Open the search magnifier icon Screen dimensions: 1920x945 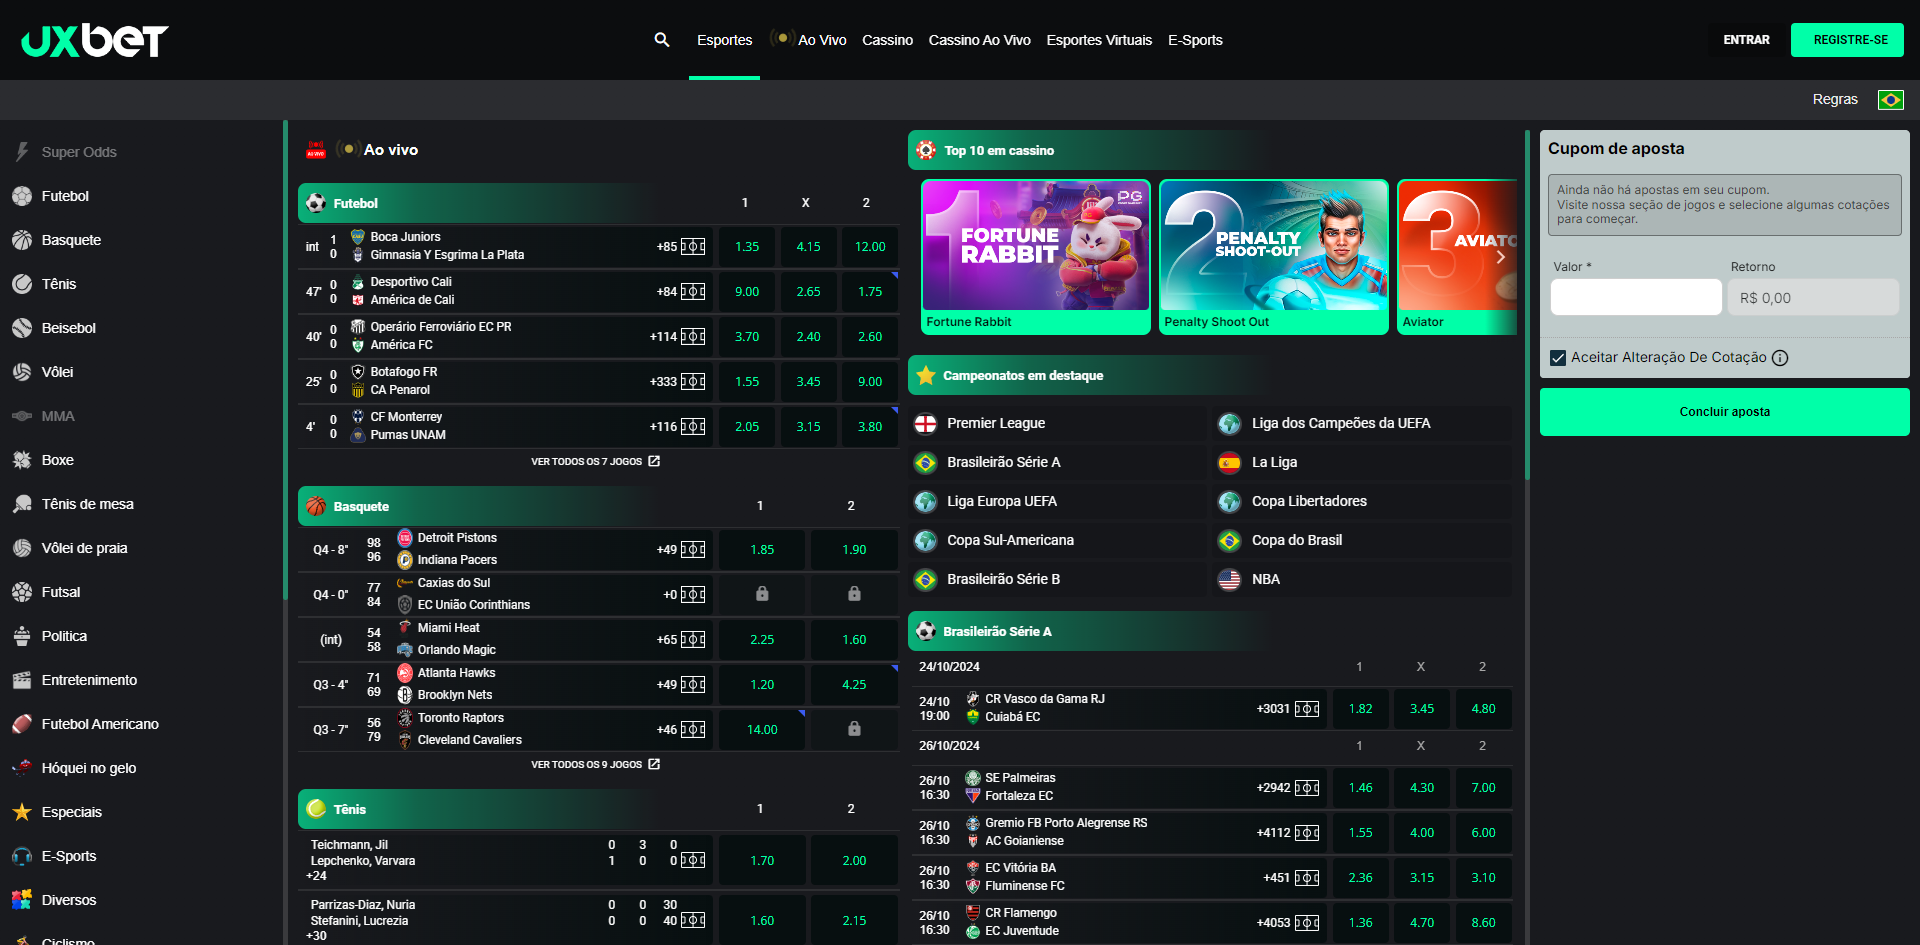pyautogui.click(x=662, y=40)
